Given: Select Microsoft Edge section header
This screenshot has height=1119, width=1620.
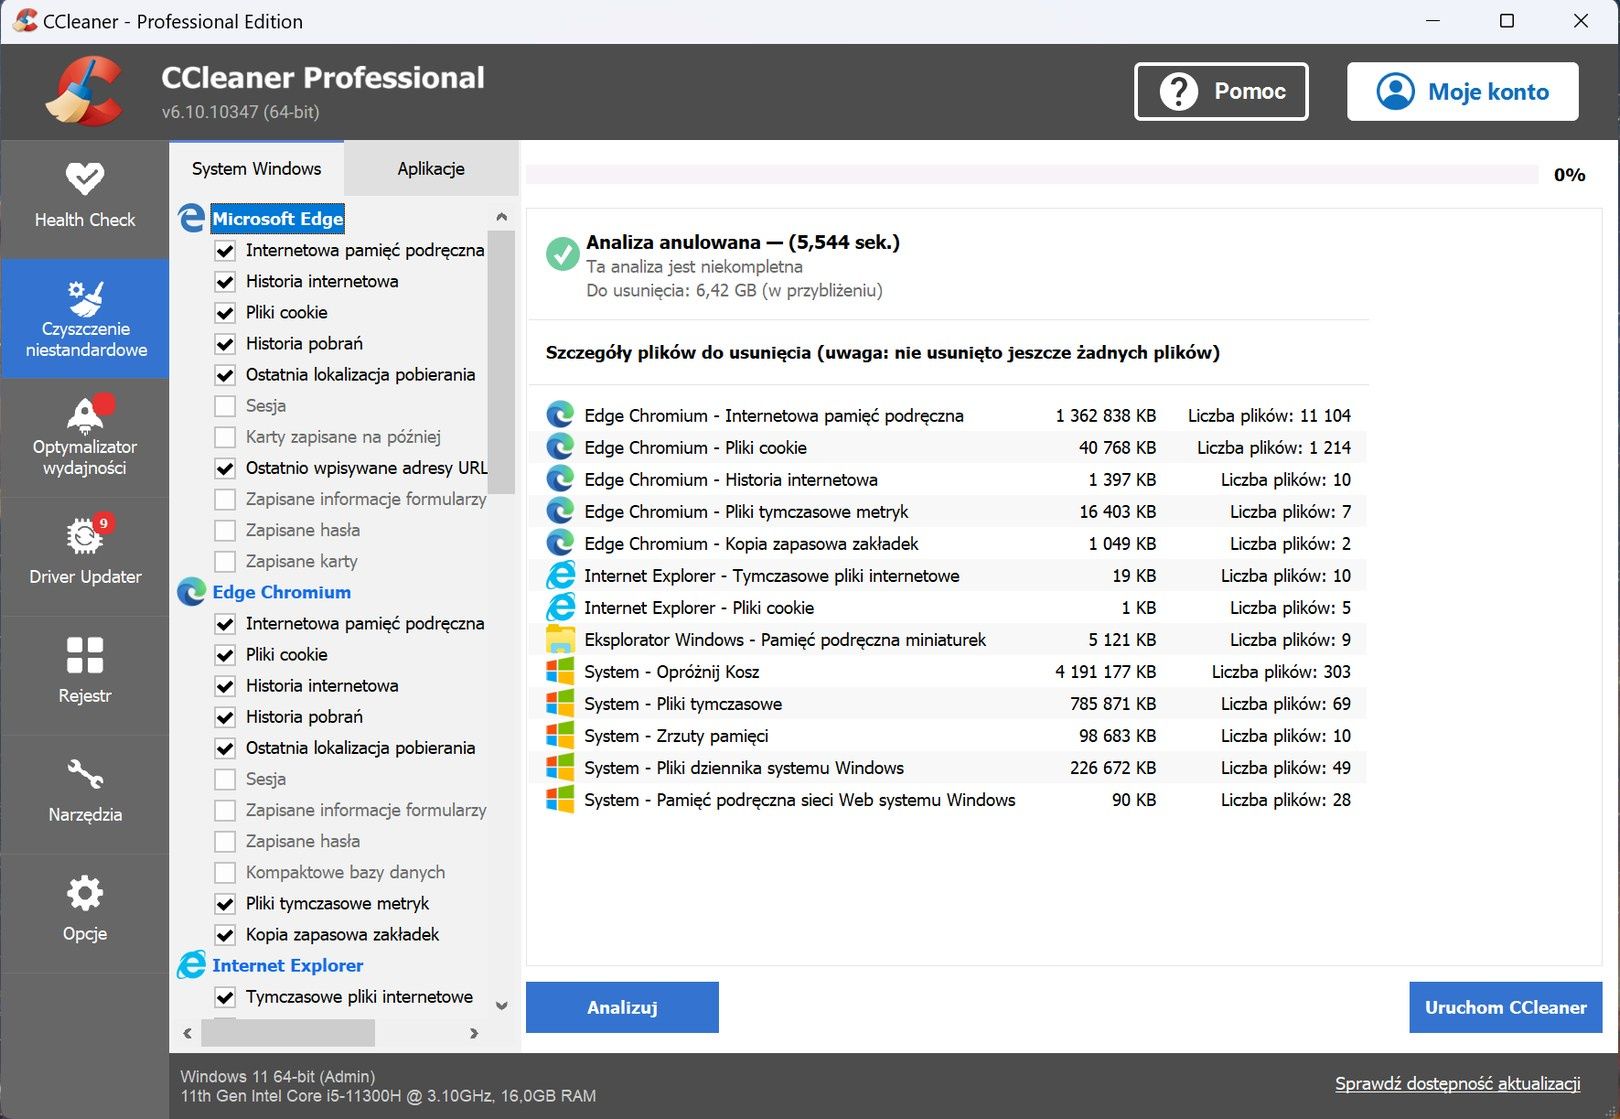Looking at the screenshot, I should click(277, 218).
